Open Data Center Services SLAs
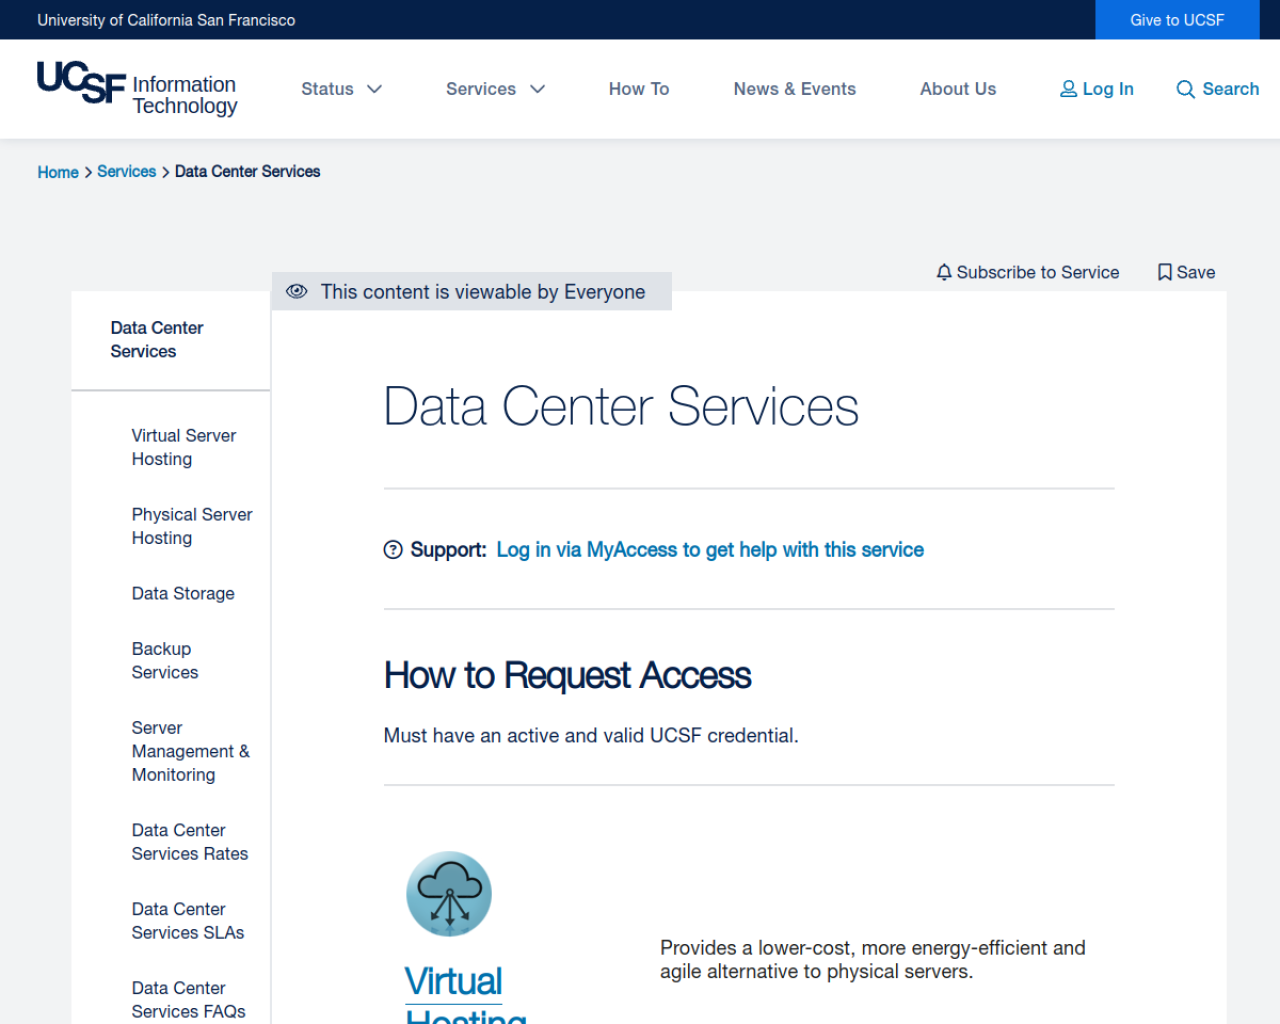 point(188,921)
